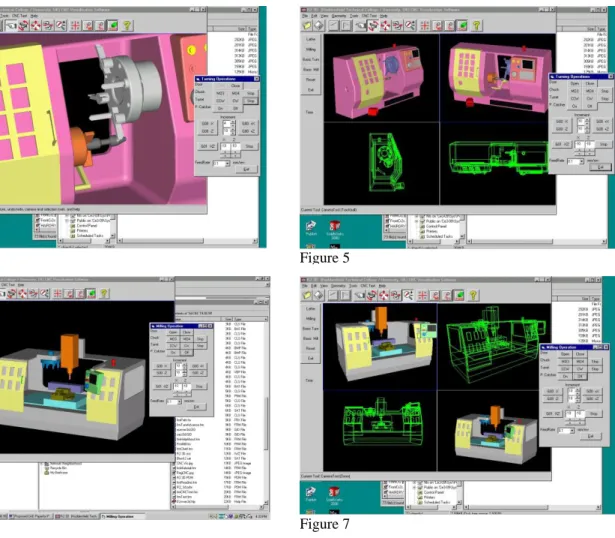Toggle the P. Catcher option in Figure 5 Turning Operations

point(558,105)
